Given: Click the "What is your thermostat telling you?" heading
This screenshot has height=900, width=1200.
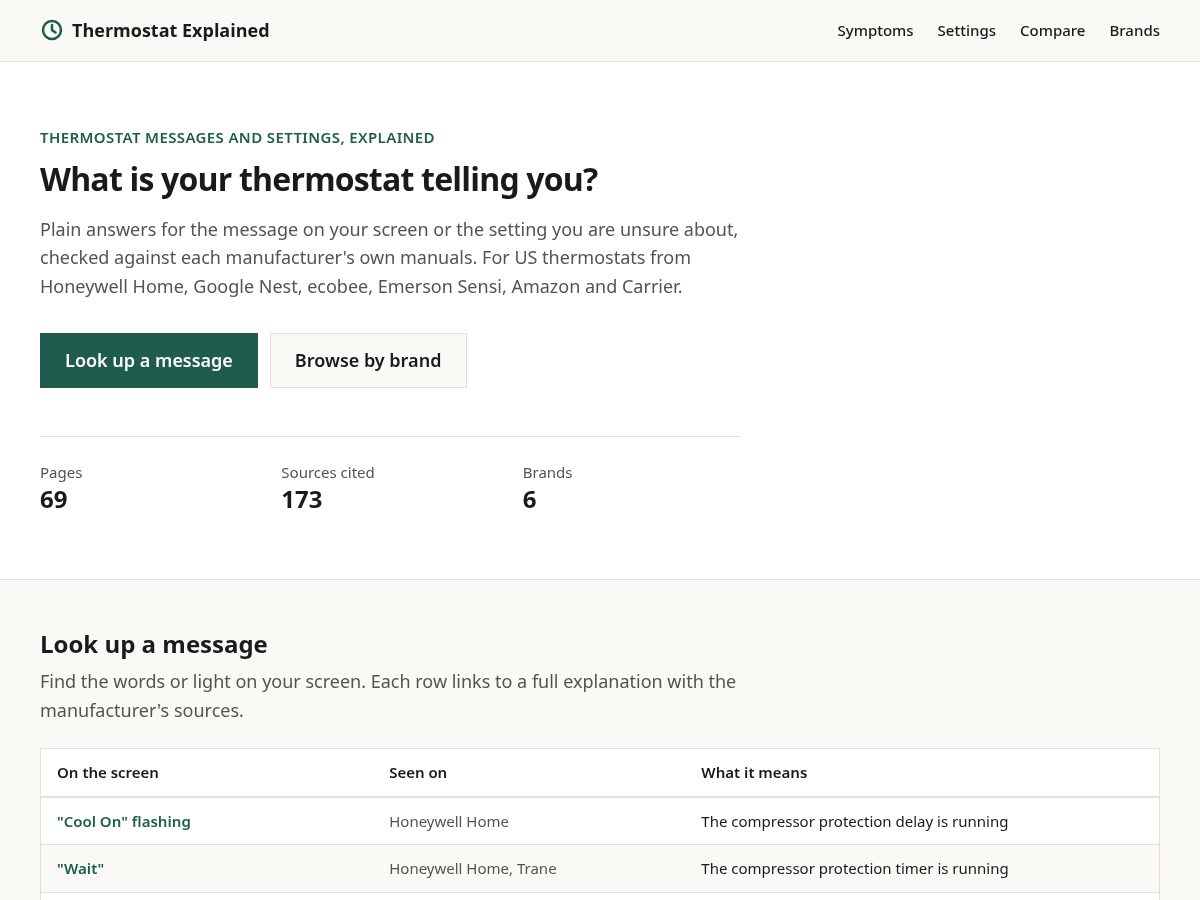Looking at the screenshot, I should (319, 180).
